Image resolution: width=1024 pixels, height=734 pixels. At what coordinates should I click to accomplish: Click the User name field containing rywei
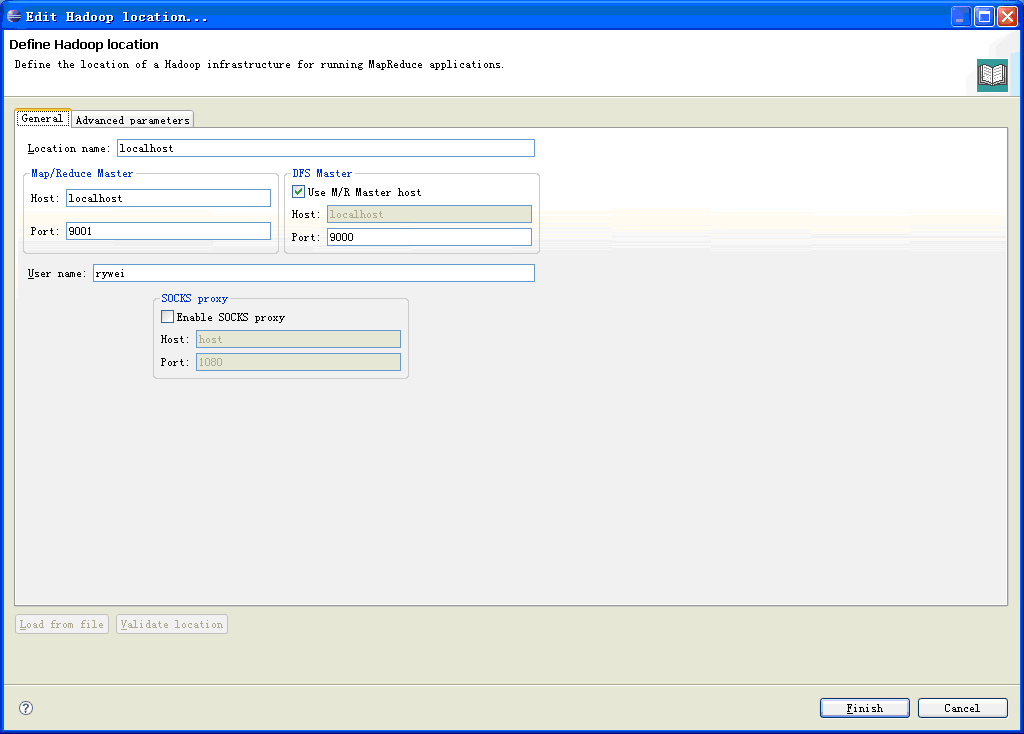[x=313, y=272]
